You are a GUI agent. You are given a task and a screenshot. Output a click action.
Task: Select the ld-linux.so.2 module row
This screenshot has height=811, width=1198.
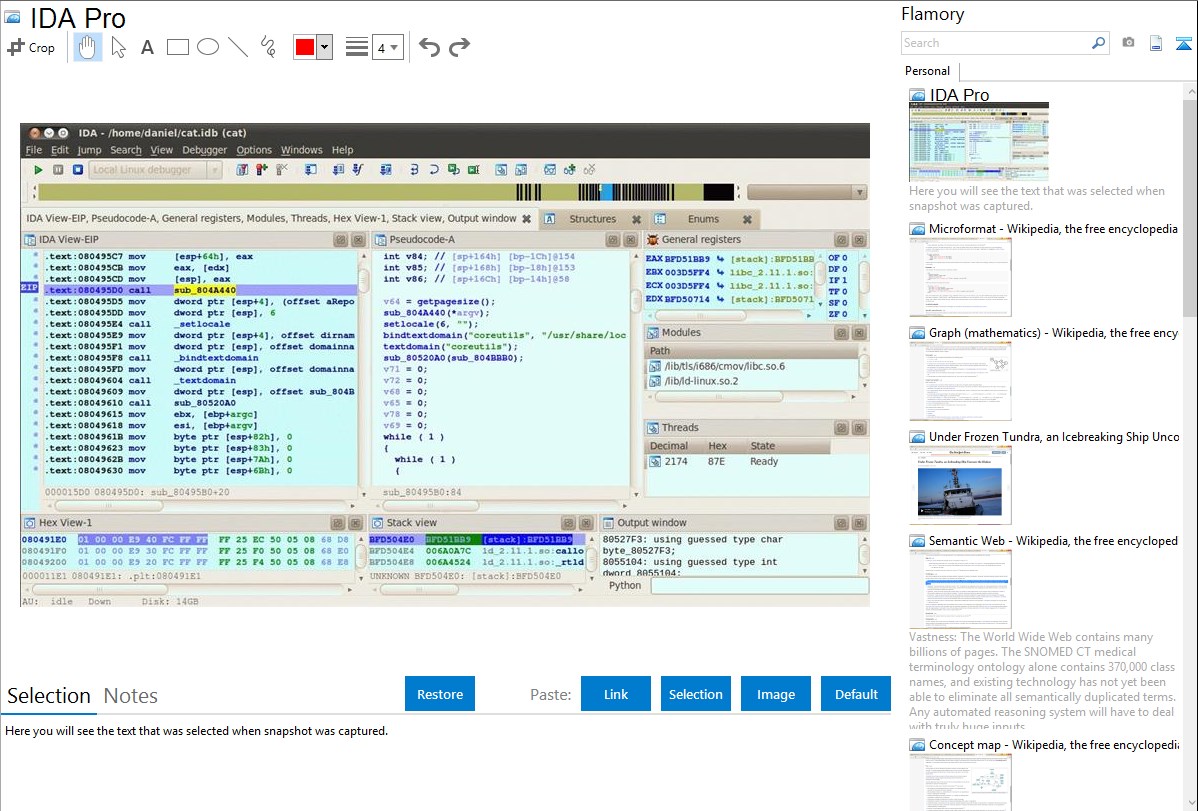tap(752, 381)
